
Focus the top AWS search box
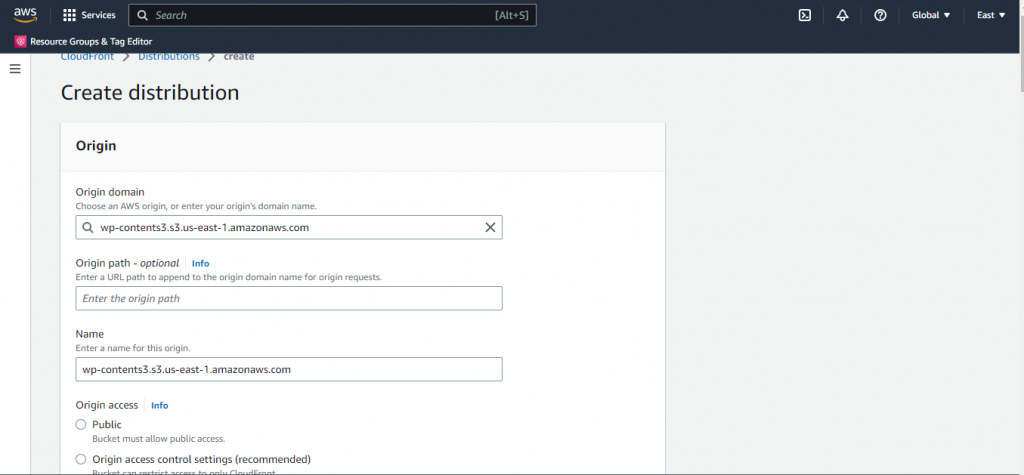332,15
